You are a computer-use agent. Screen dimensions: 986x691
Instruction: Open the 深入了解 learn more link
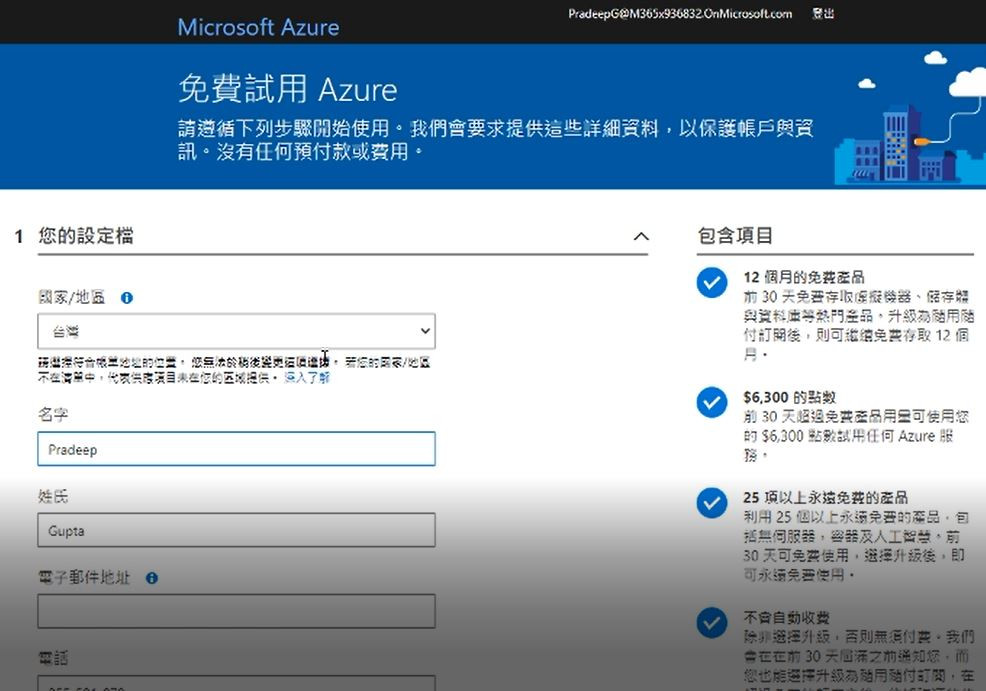307,377
